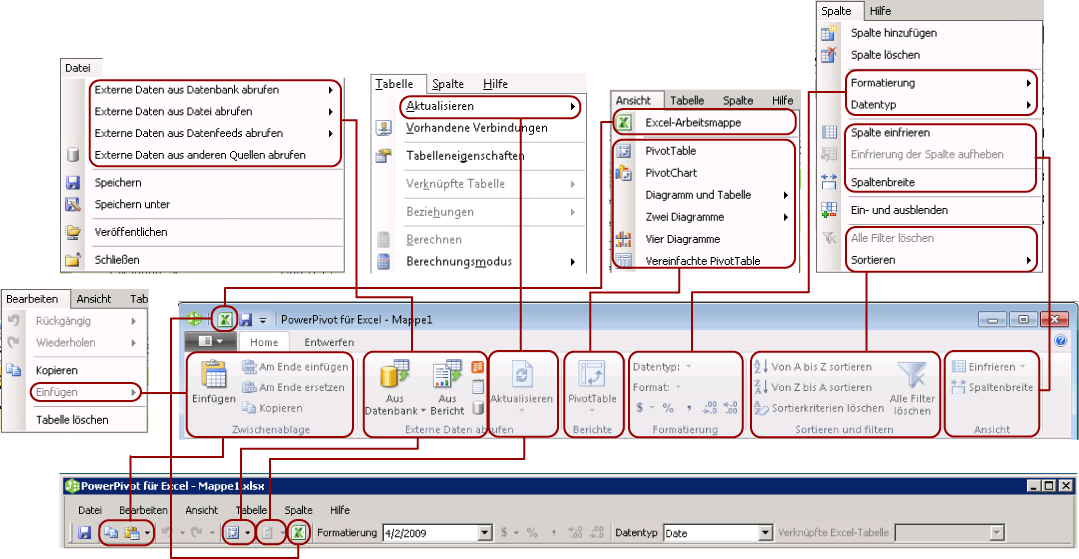The height and width of the screenshot is (559, 1079).
Task: Open the PivotTable dropdown arrow in the classic toolbar
Action: [x=246, y=534]
